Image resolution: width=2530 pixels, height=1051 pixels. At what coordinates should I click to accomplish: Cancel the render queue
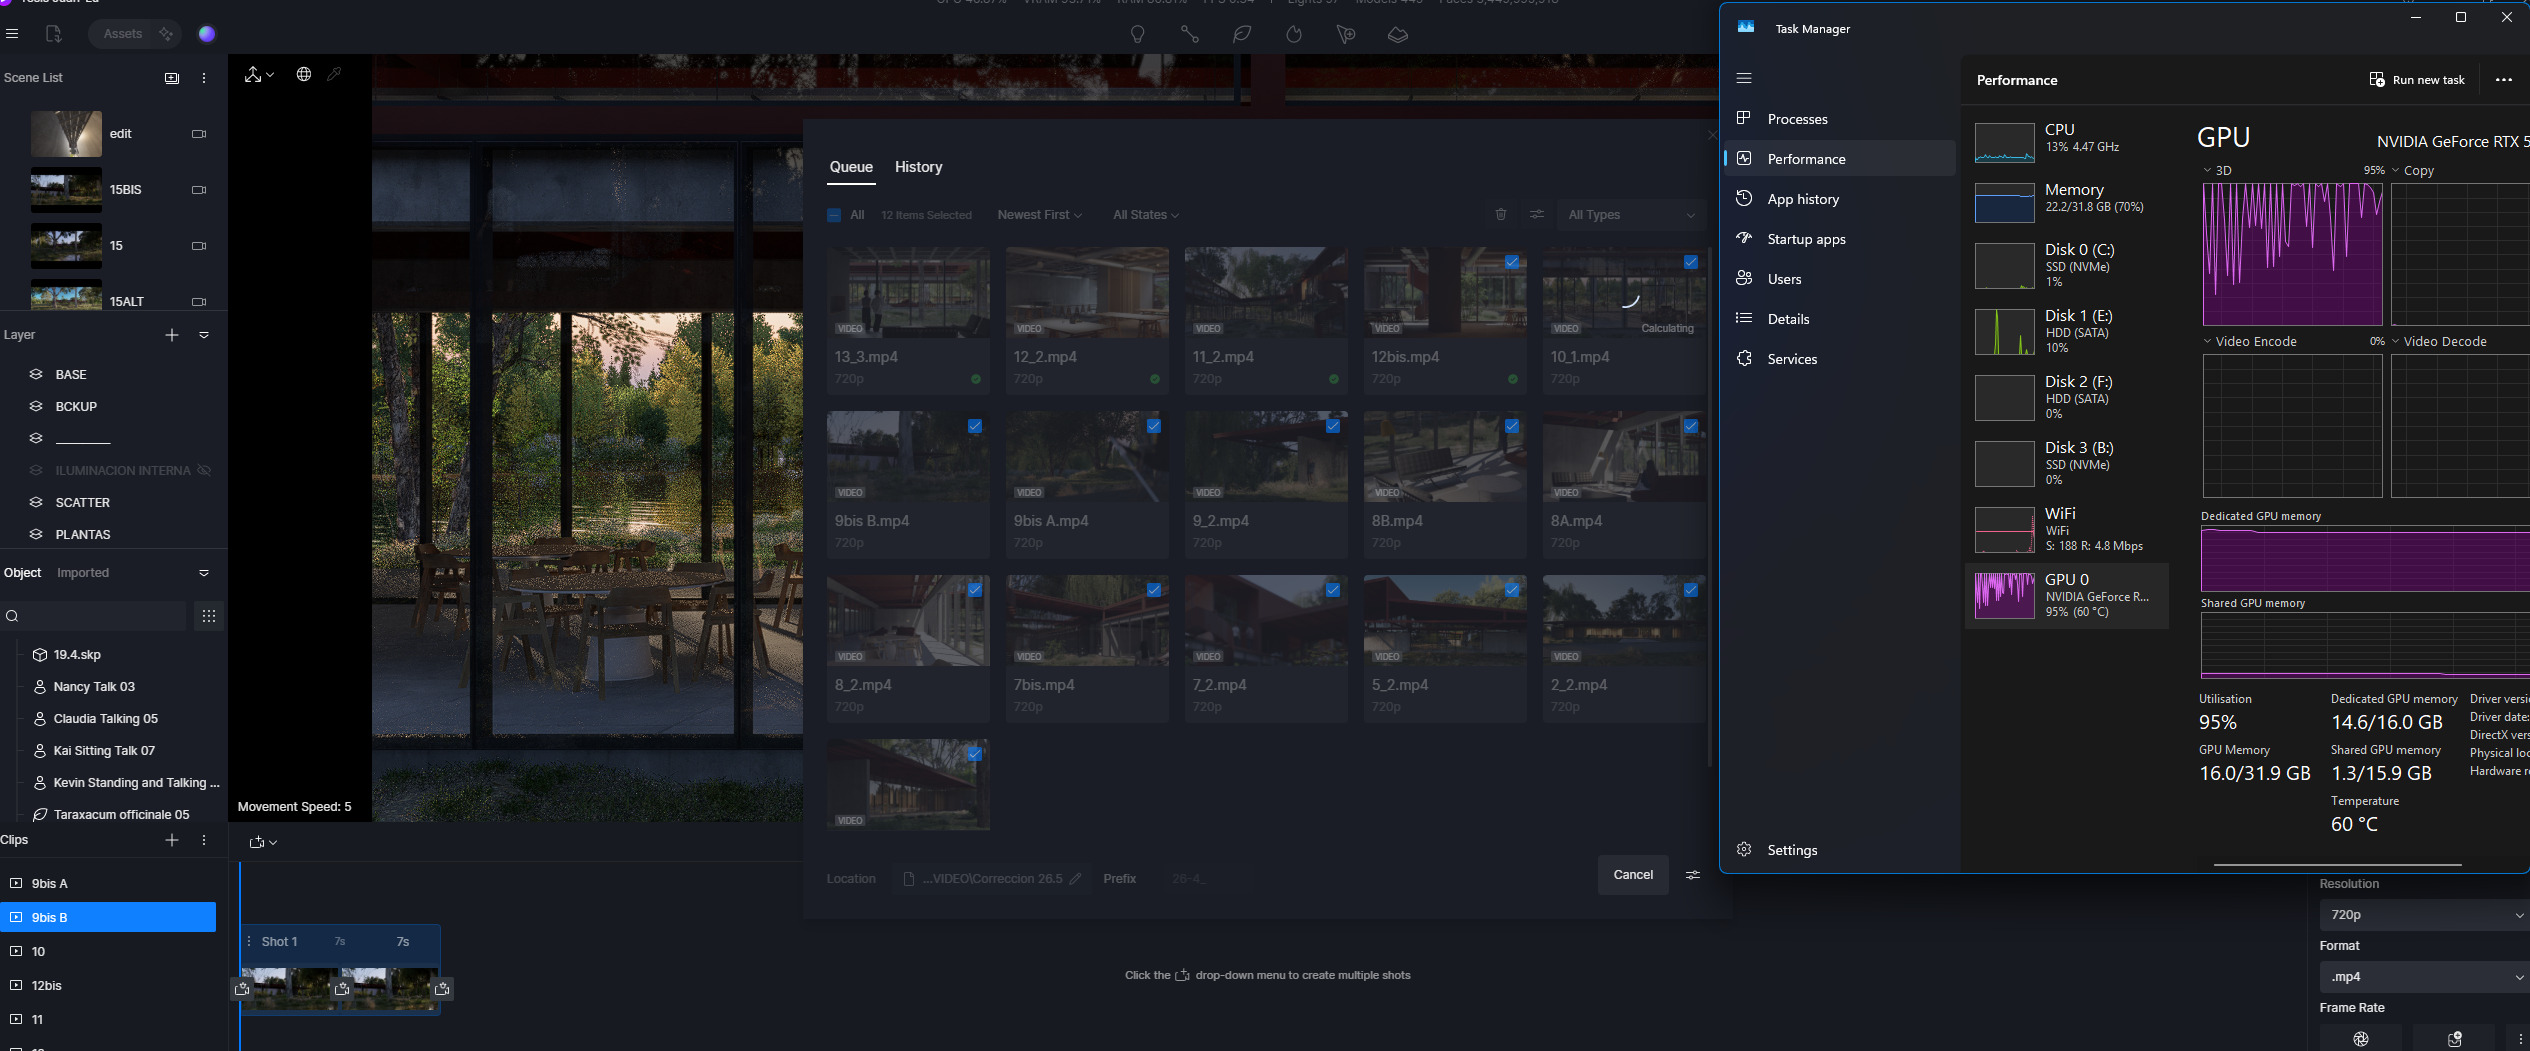click(1633, 875)
